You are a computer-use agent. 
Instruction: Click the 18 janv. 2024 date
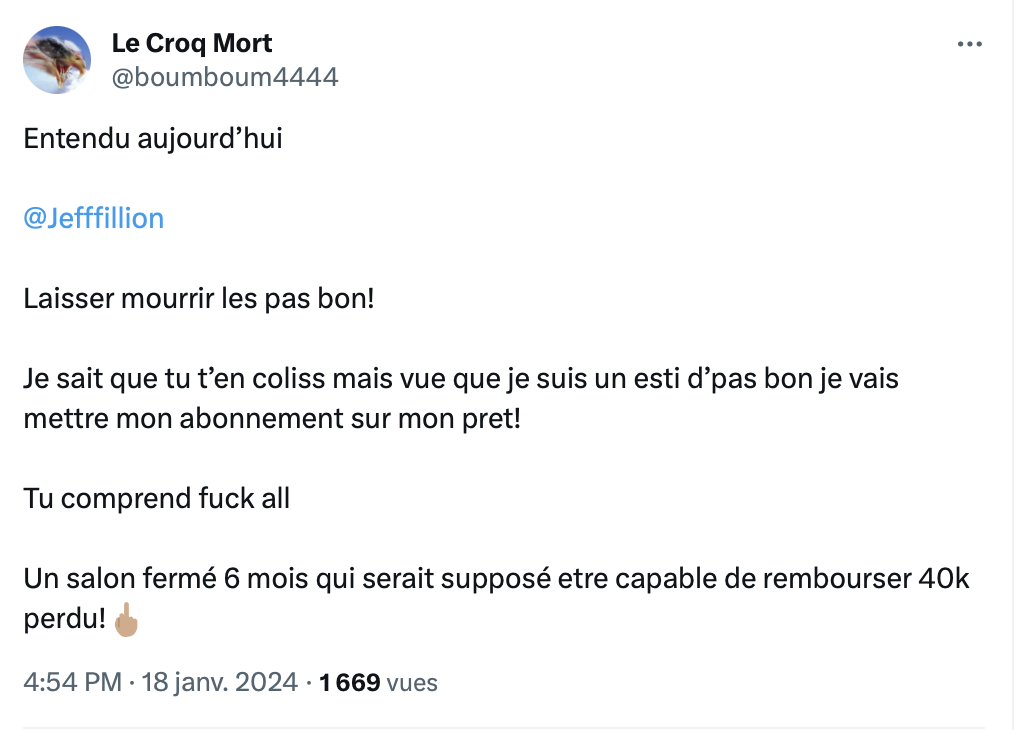pos(220,682)
